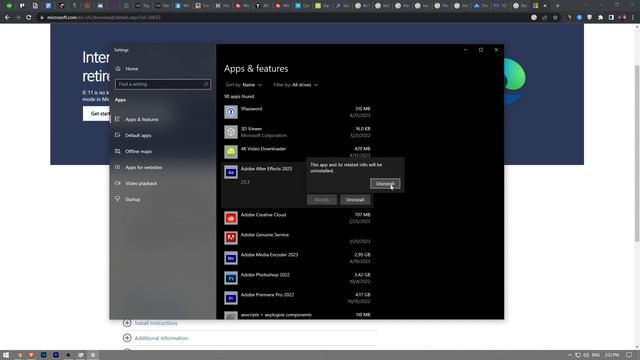Screen dimensions: 640x360
Task: Expand Install Instructions on the web page
Action: point(156,323)
